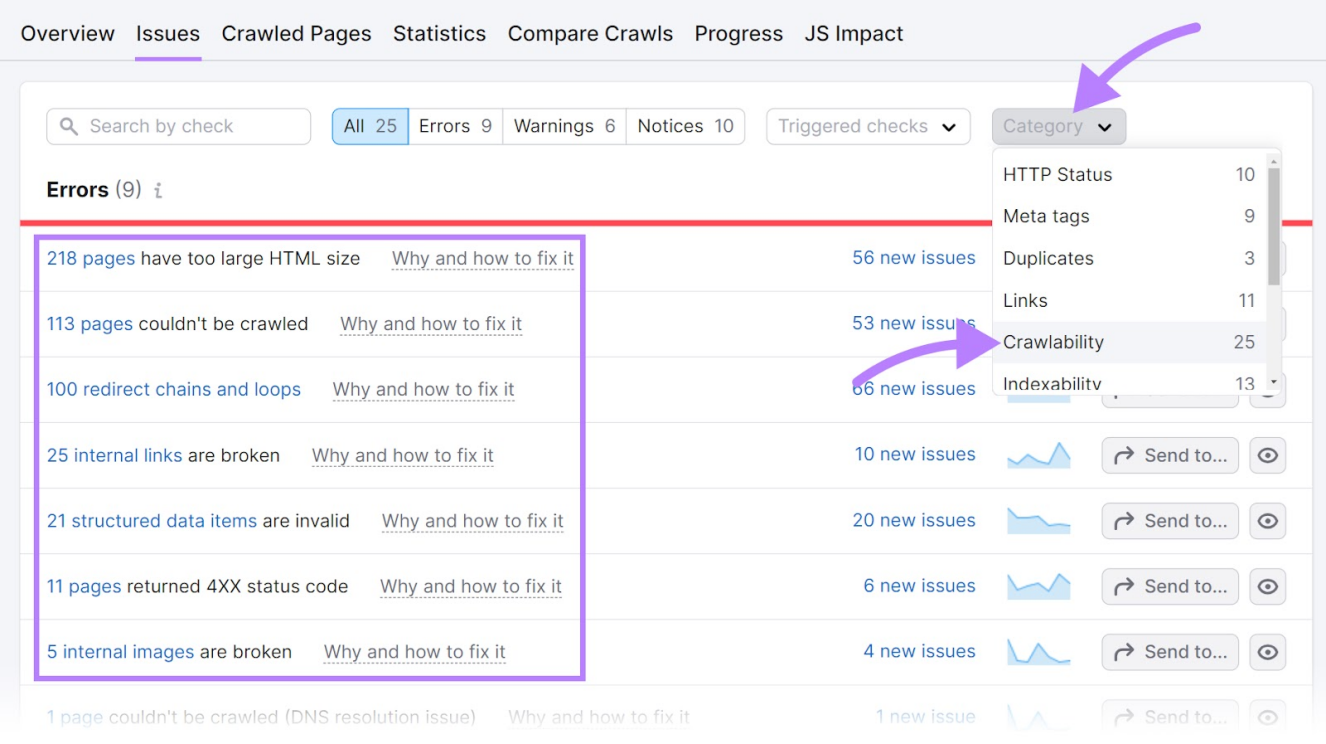Open the Triggered checks dropdown
Screen dimensions: 1326x744
click(x=867, y=127)
